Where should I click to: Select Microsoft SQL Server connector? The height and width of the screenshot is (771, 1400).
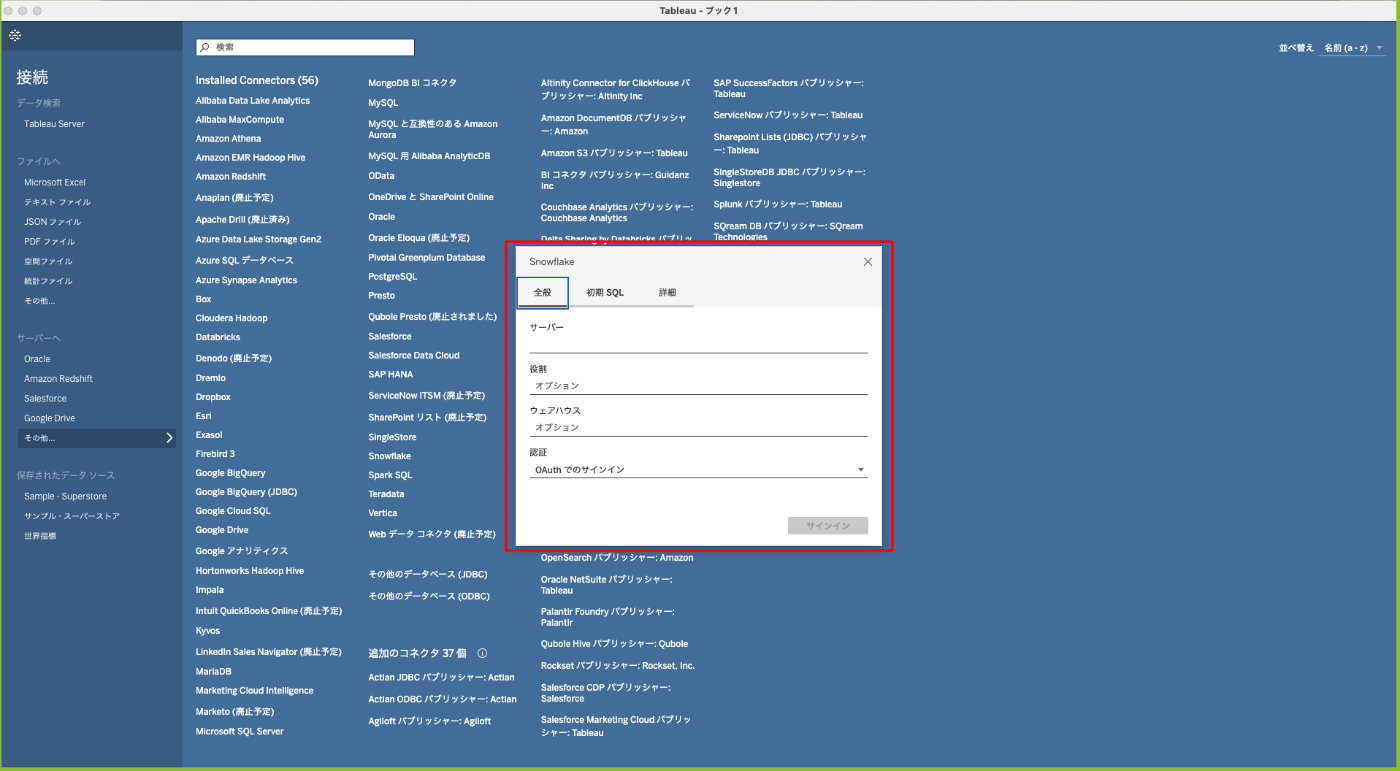240,732
